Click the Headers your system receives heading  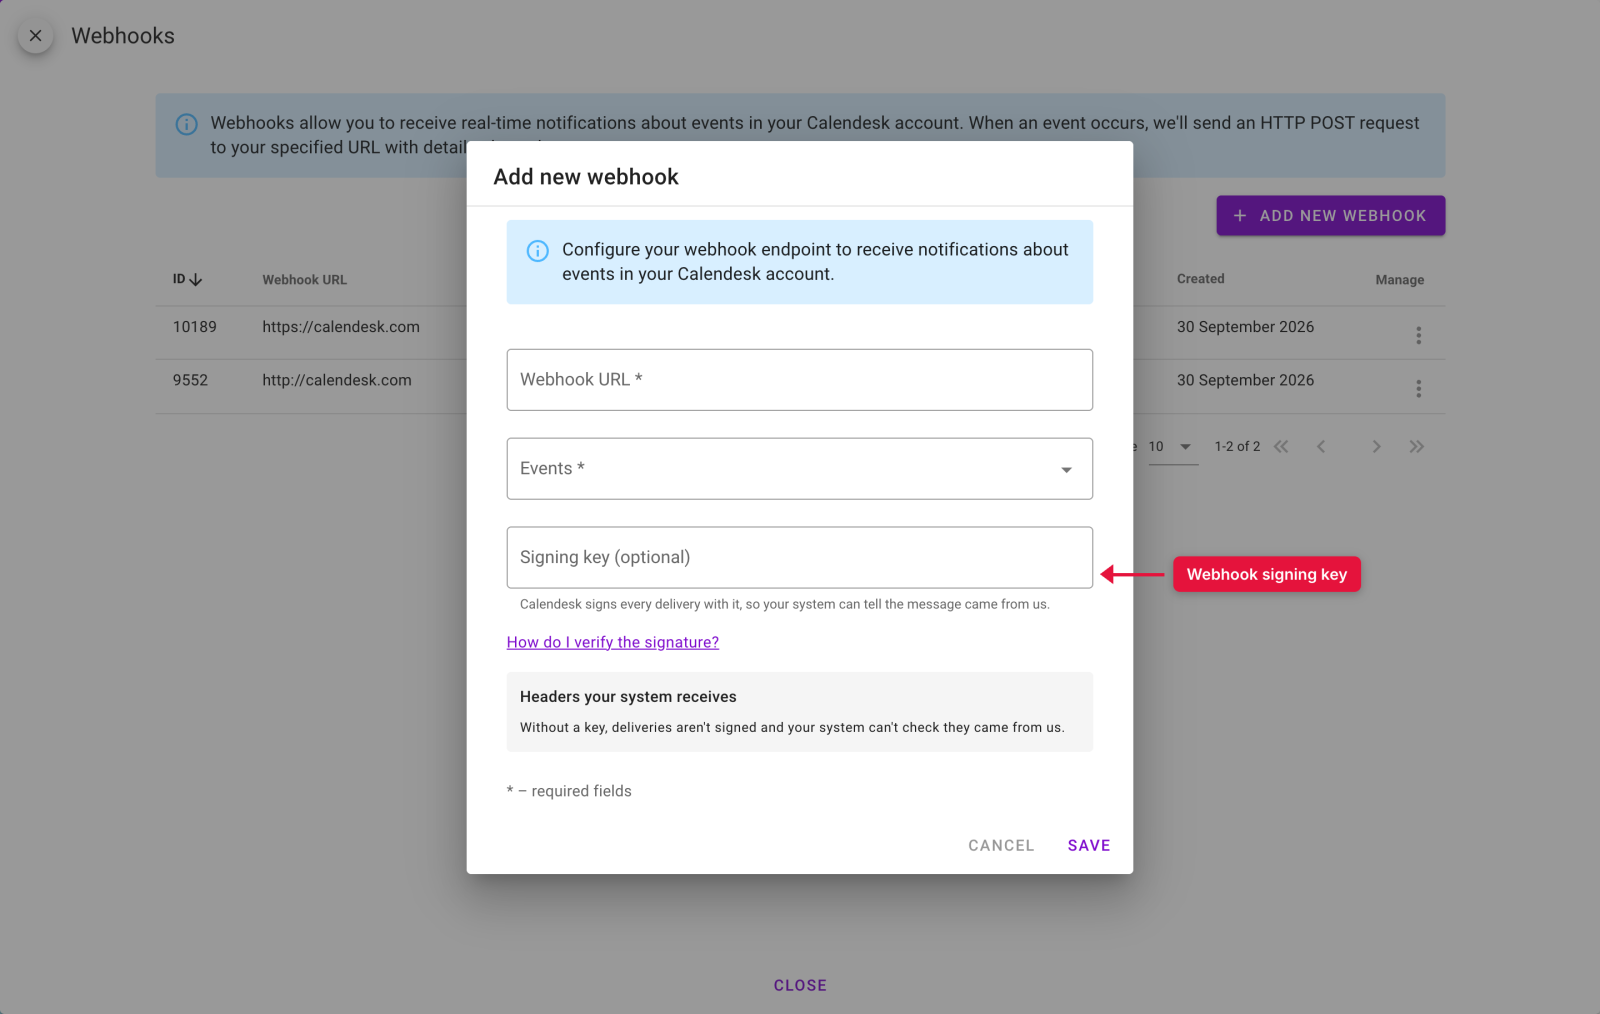628,697
